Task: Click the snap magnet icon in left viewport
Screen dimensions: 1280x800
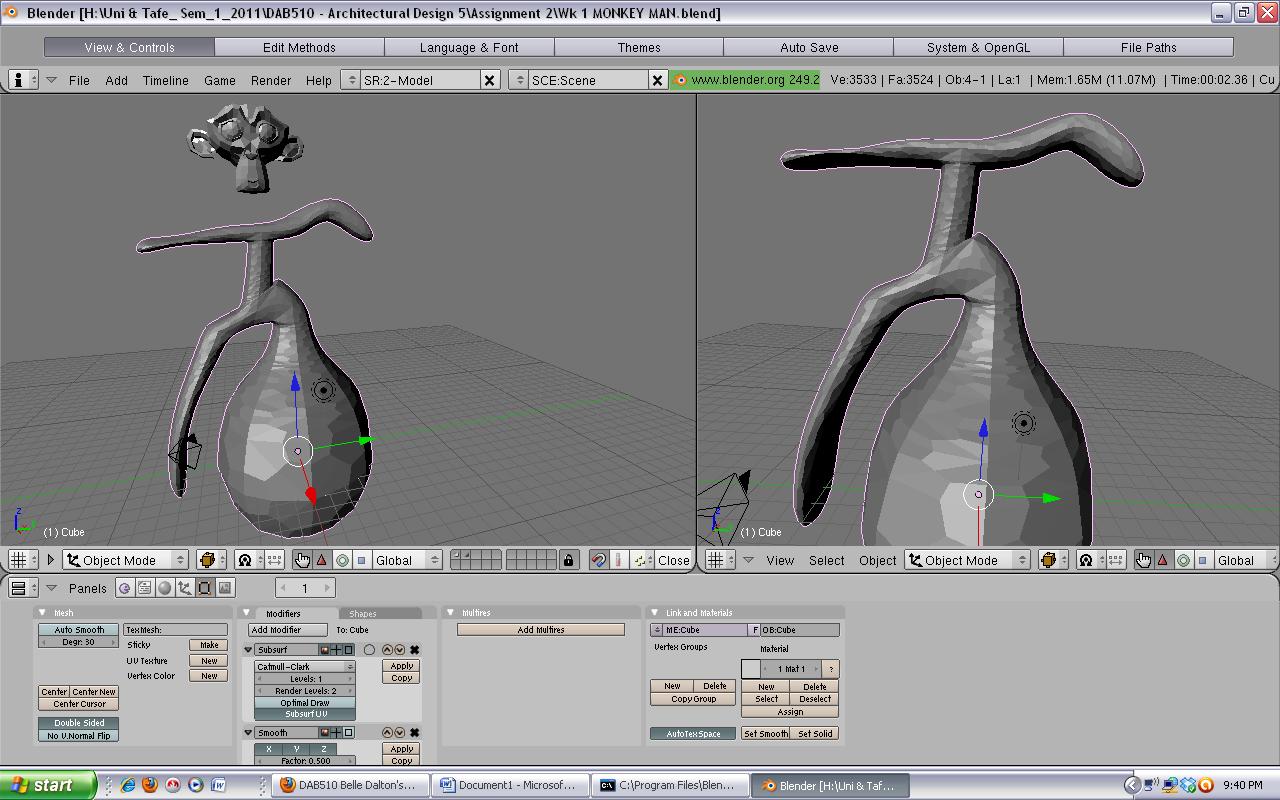Action: [x=598, y=560]
